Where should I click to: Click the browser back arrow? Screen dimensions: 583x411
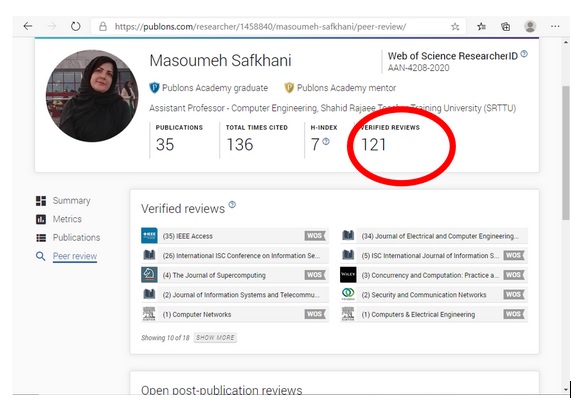pyautogui.click(x=28, y=26)
